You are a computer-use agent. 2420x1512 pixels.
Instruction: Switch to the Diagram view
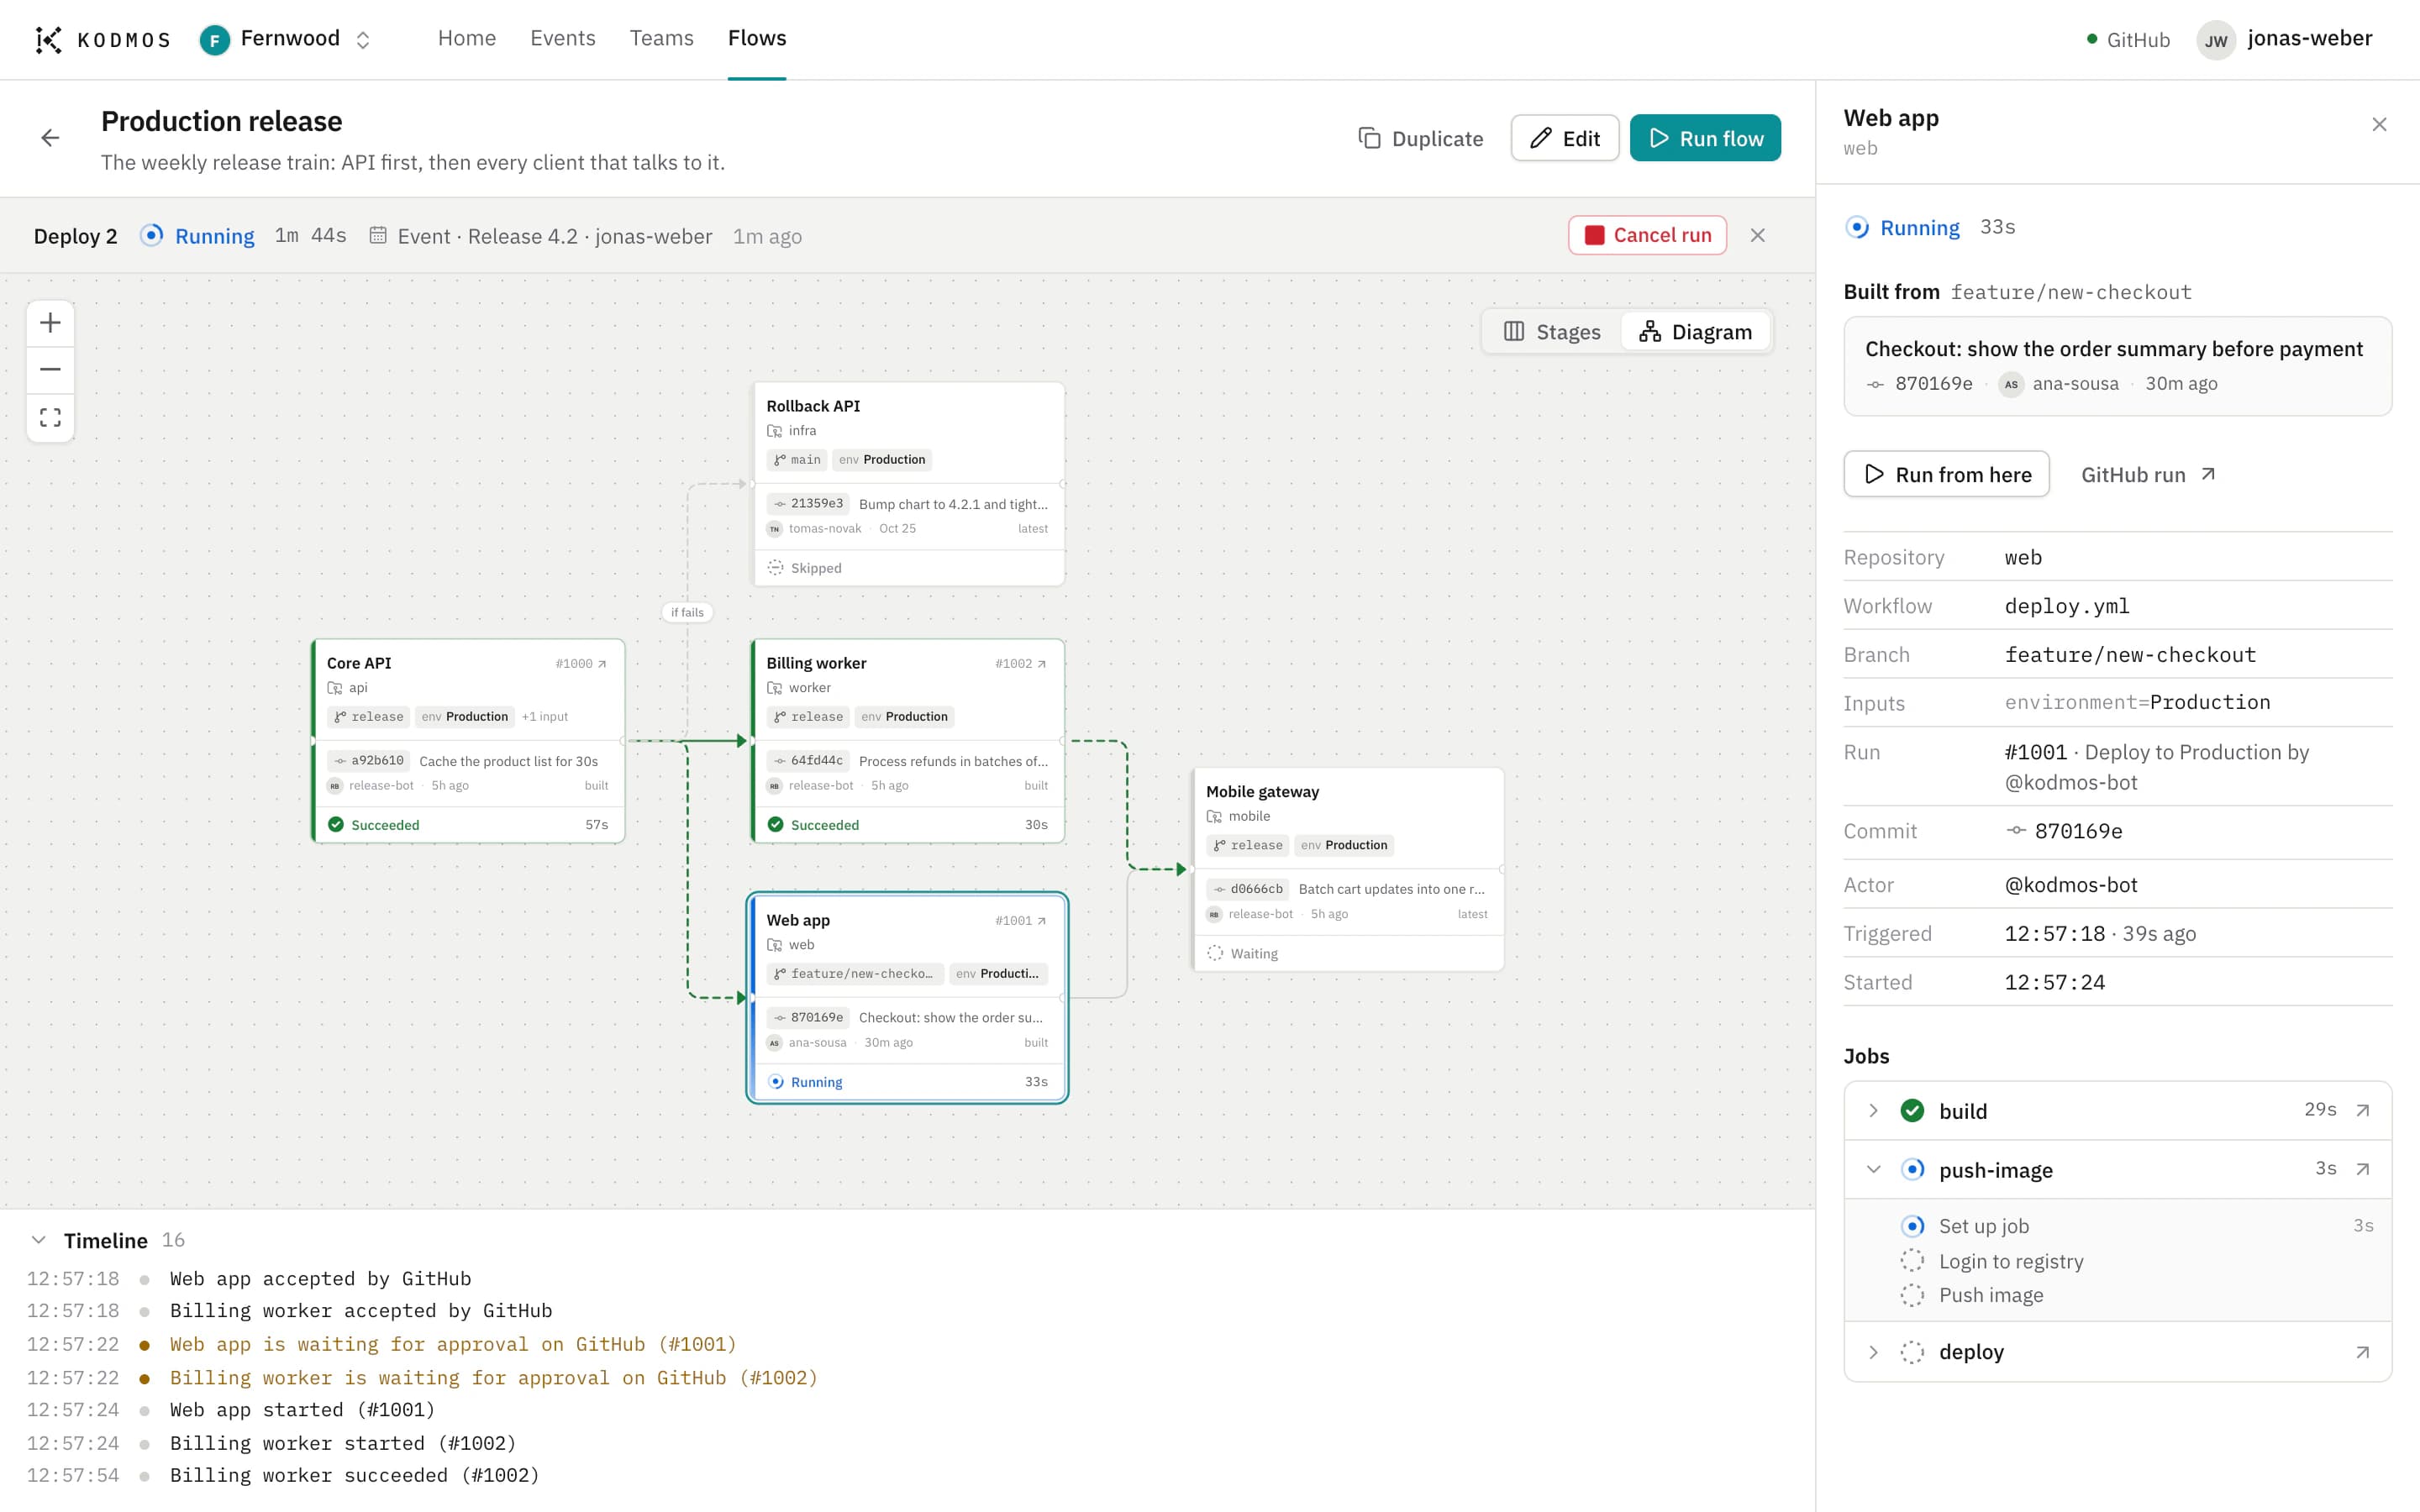point(1695,332)
